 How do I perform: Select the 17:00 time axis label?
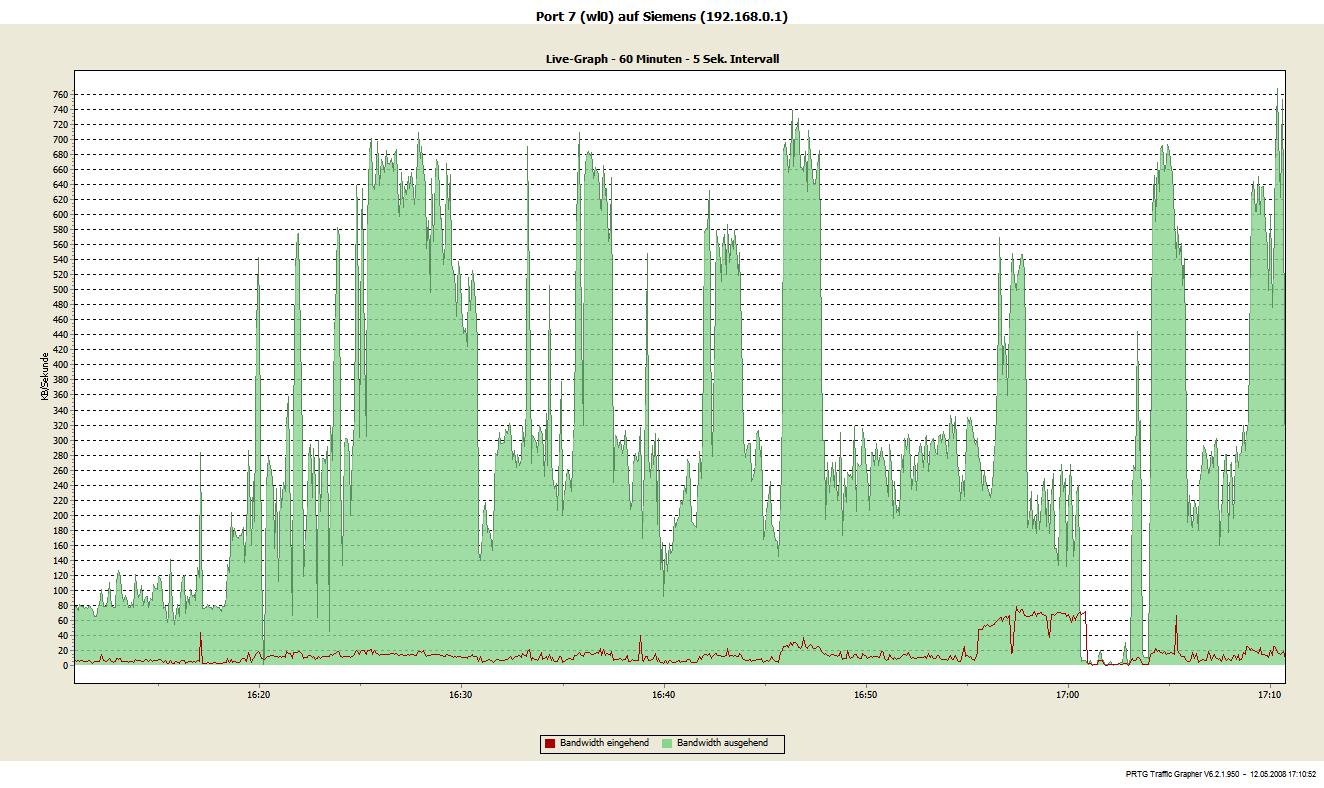[1067, 694]
